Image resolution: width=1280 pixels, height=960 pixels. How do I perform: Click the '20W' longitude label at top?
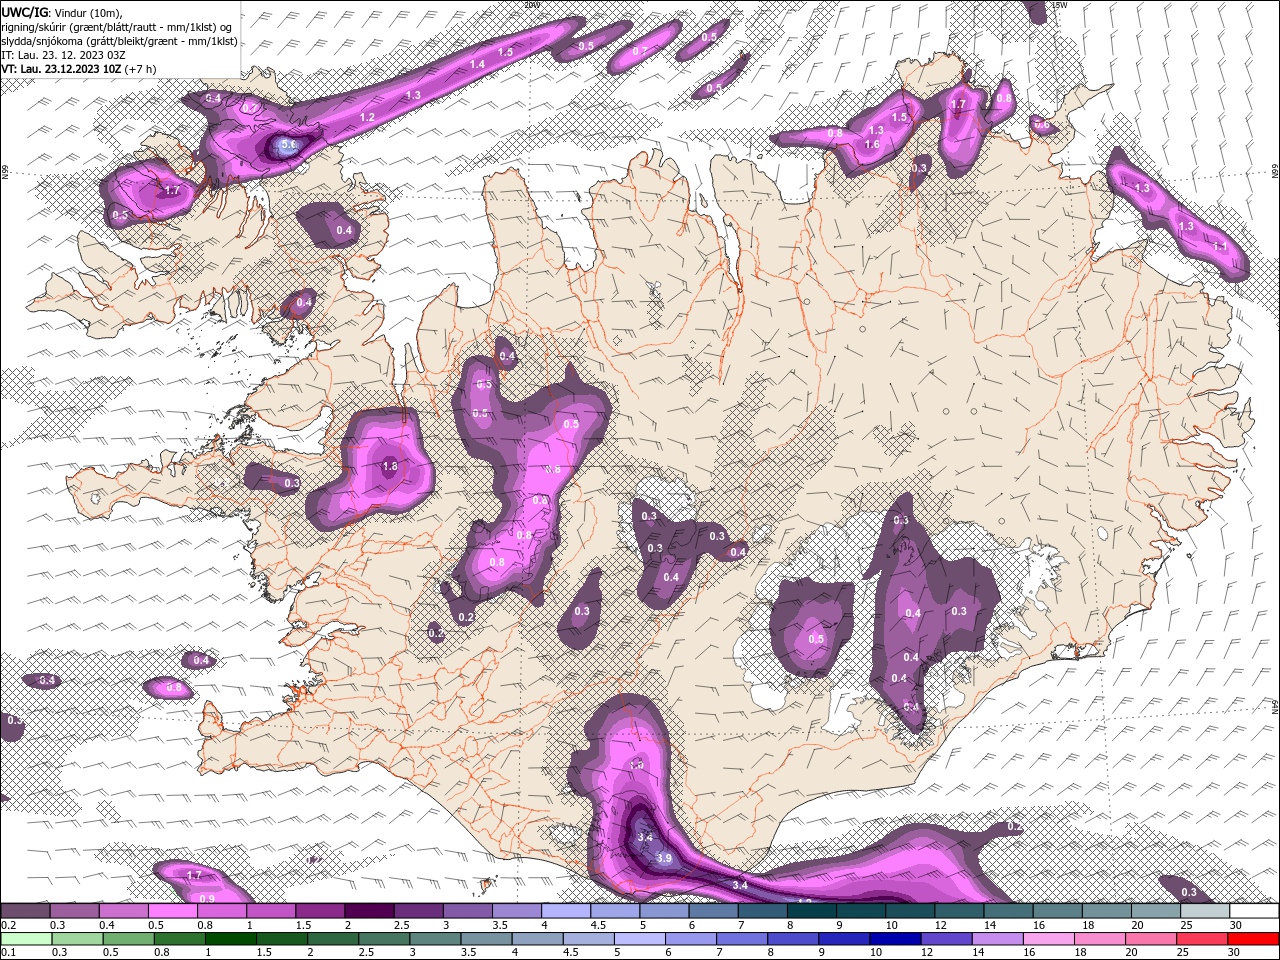click(x=531, y=5)
